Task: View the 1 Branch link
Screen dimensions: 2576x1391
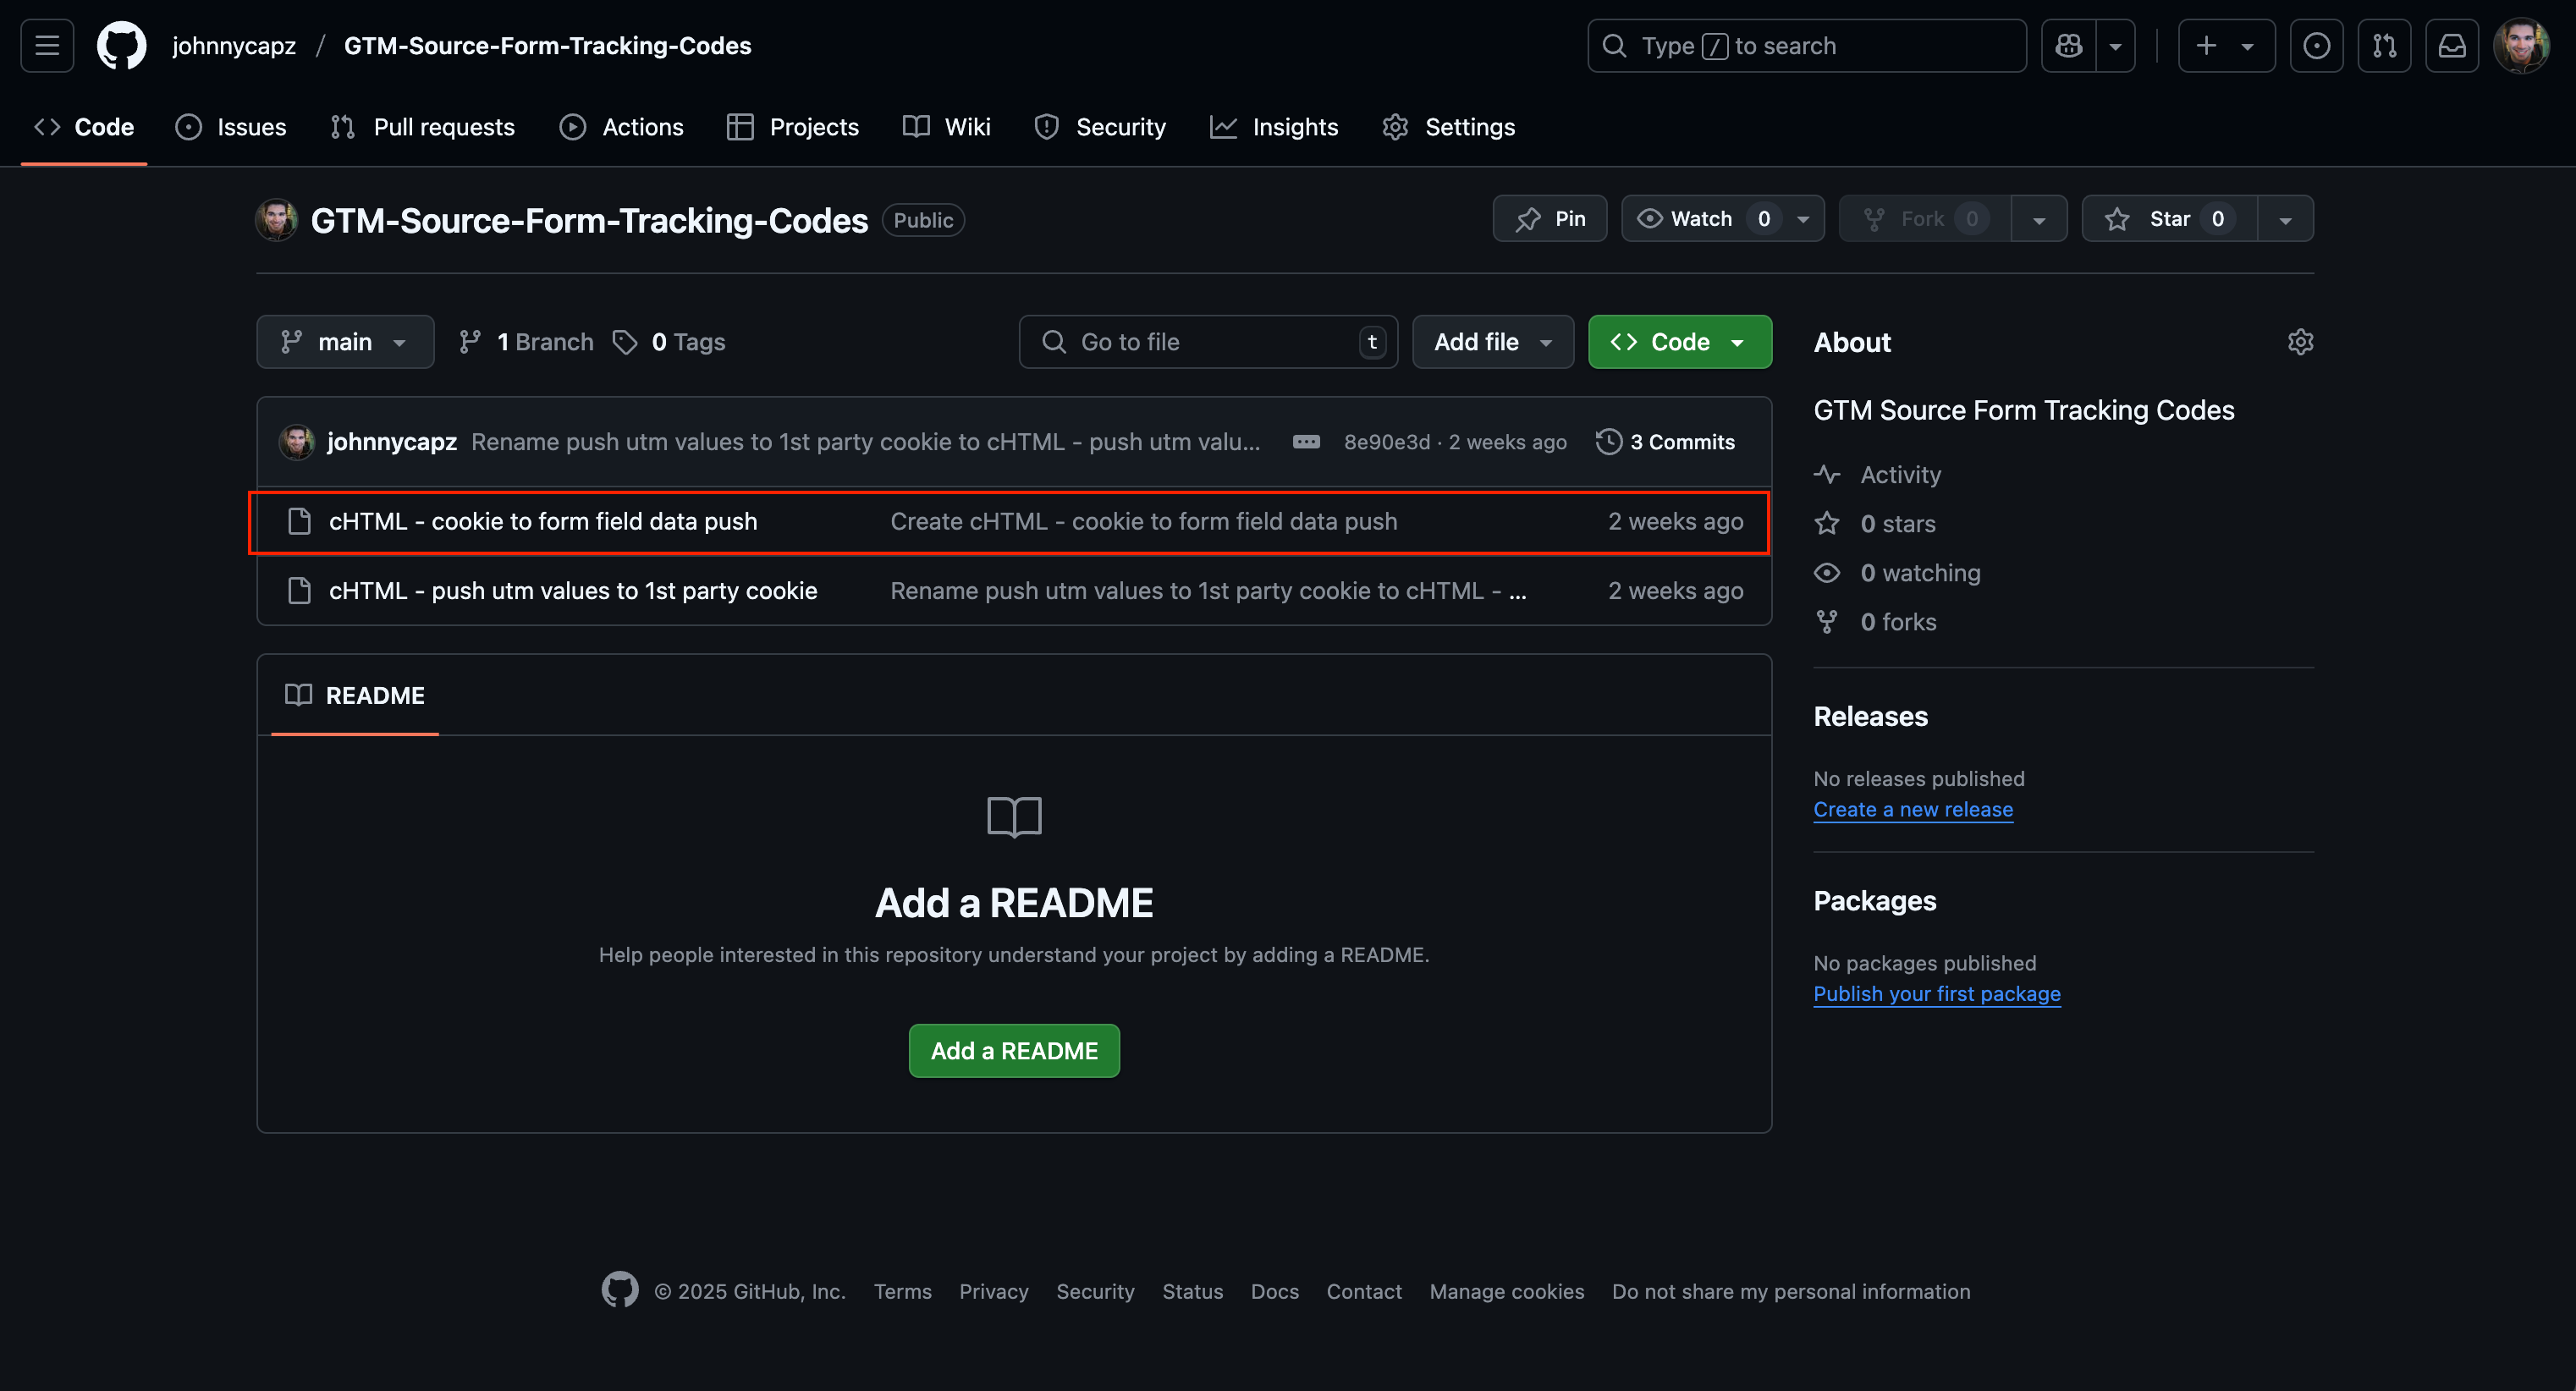Action: 526,342
